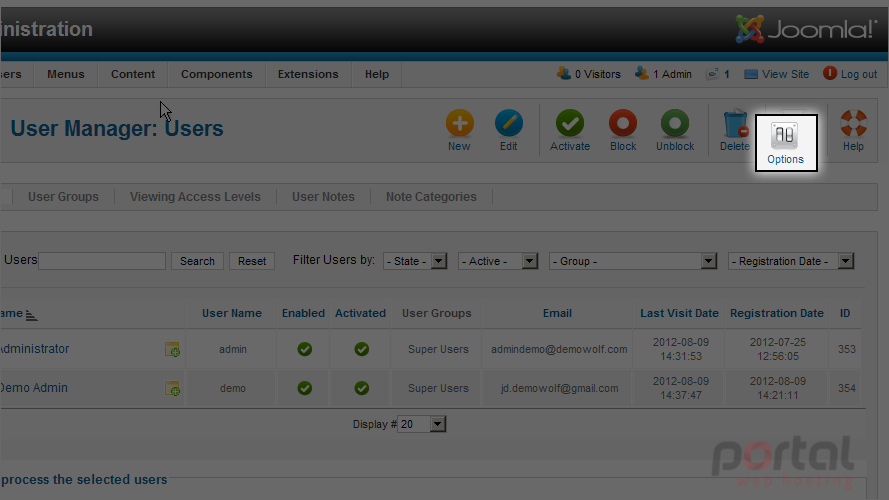Viewport: 889px width, 500px height.
Task: Click the View Site monitor icon
Action: (751, 74)
